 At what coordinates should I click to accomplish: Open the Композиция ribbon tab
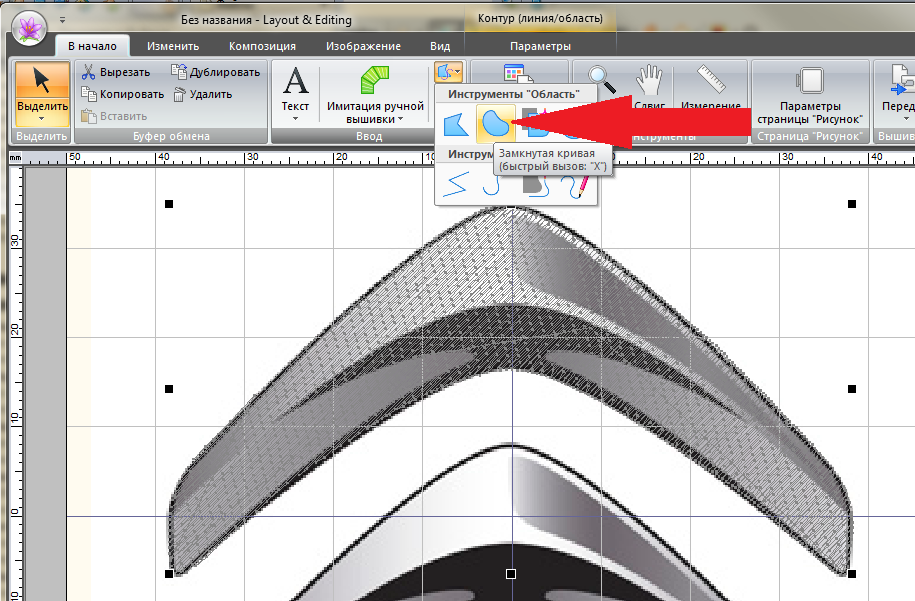click(262, 46)
